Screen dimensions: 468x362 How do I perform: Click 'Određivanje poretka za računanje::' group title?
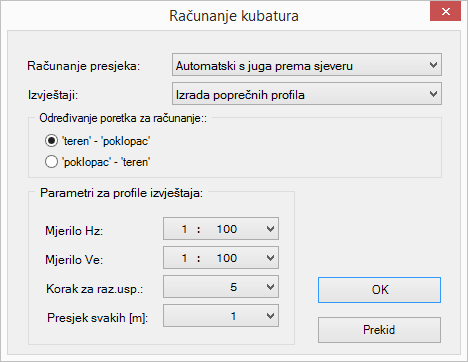123,118
